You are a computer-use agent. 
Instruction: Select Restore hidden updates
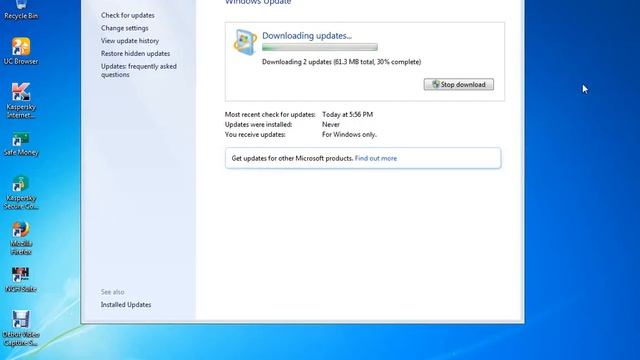tap(136, 53)
